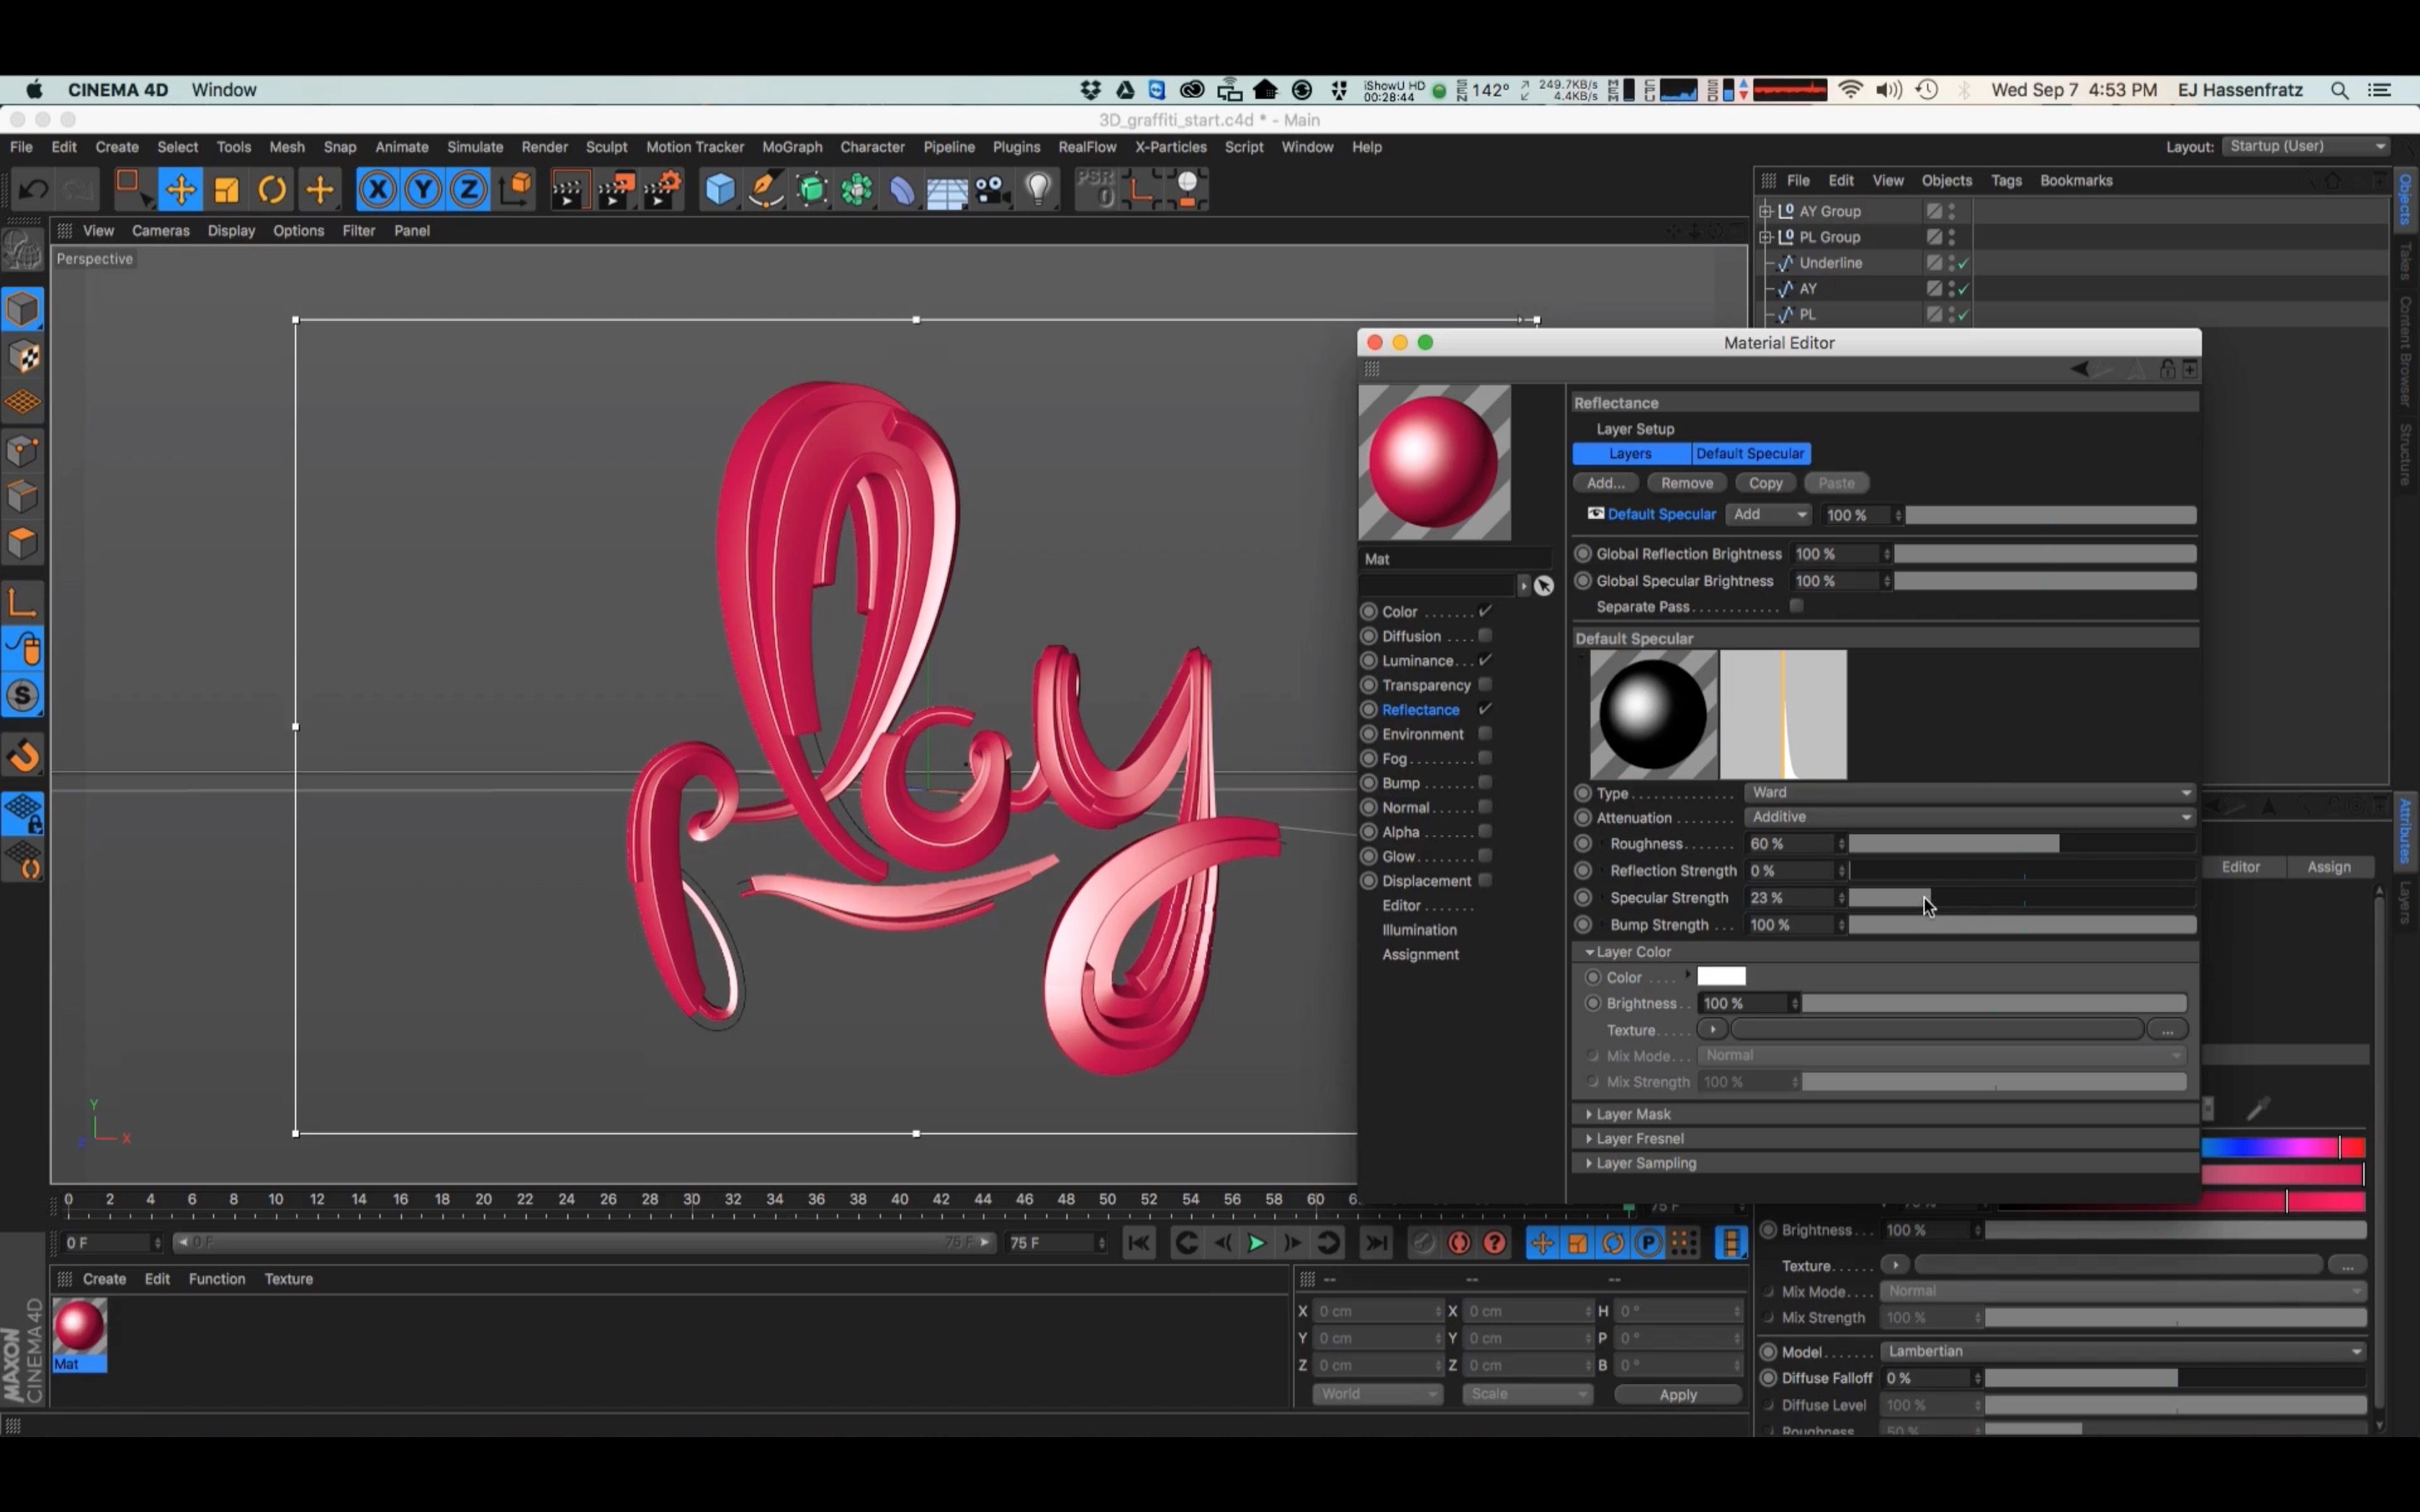Click the Copy button in Layer Setup
Viewport: 2420px width, 1512px height.
(1765, 483)
